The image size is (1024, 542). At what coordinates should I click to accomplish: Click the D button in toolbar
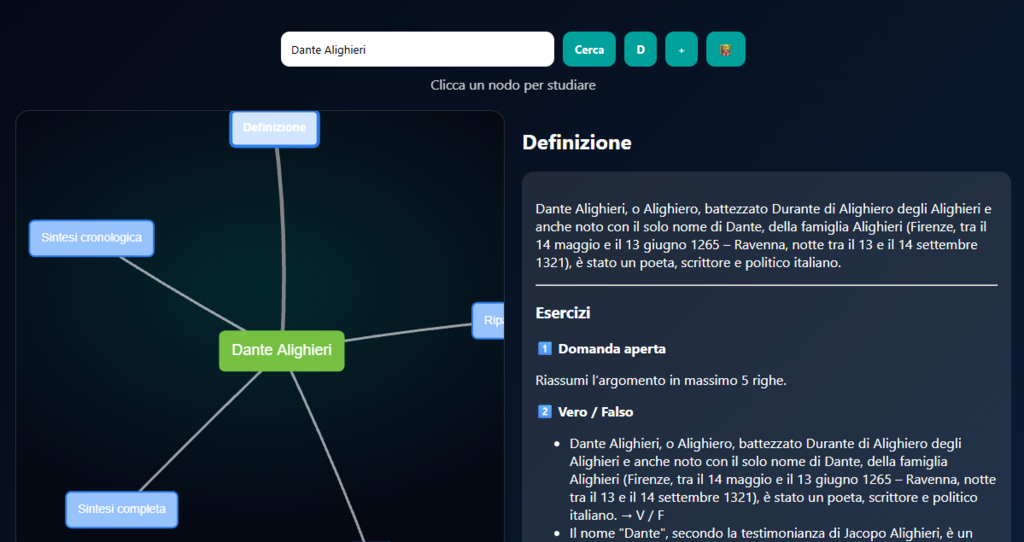pos(640,49)
